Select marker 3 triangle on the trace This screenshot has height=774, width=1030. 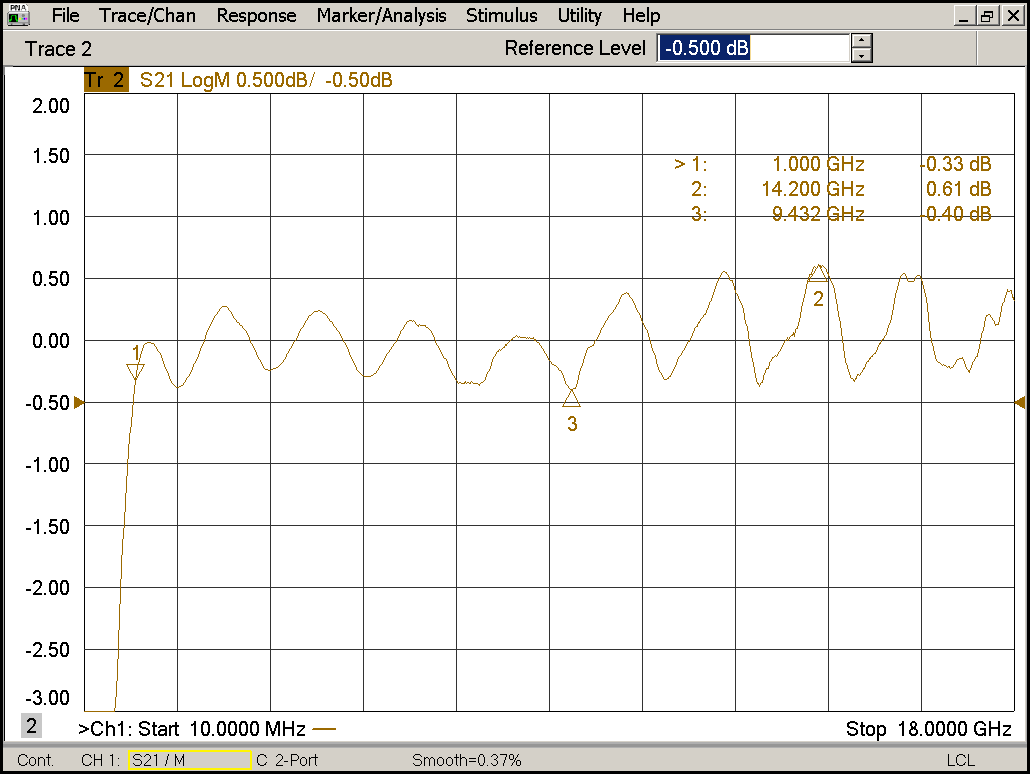[571, 398]
